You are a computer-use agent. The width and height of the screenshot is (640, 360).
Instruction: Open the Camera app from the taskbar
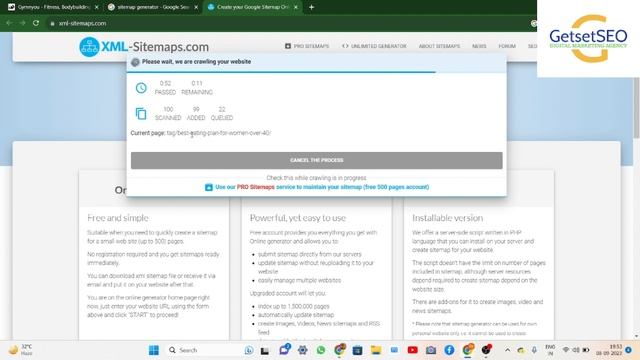pos(431,350)
